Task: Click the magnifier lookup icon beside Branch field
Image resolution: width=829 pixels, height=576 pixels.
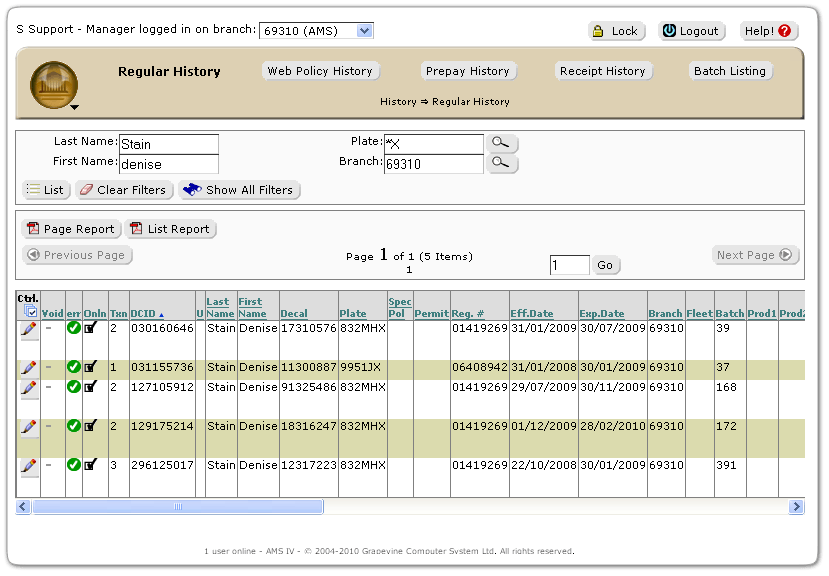Action: (x=502, y=163)
